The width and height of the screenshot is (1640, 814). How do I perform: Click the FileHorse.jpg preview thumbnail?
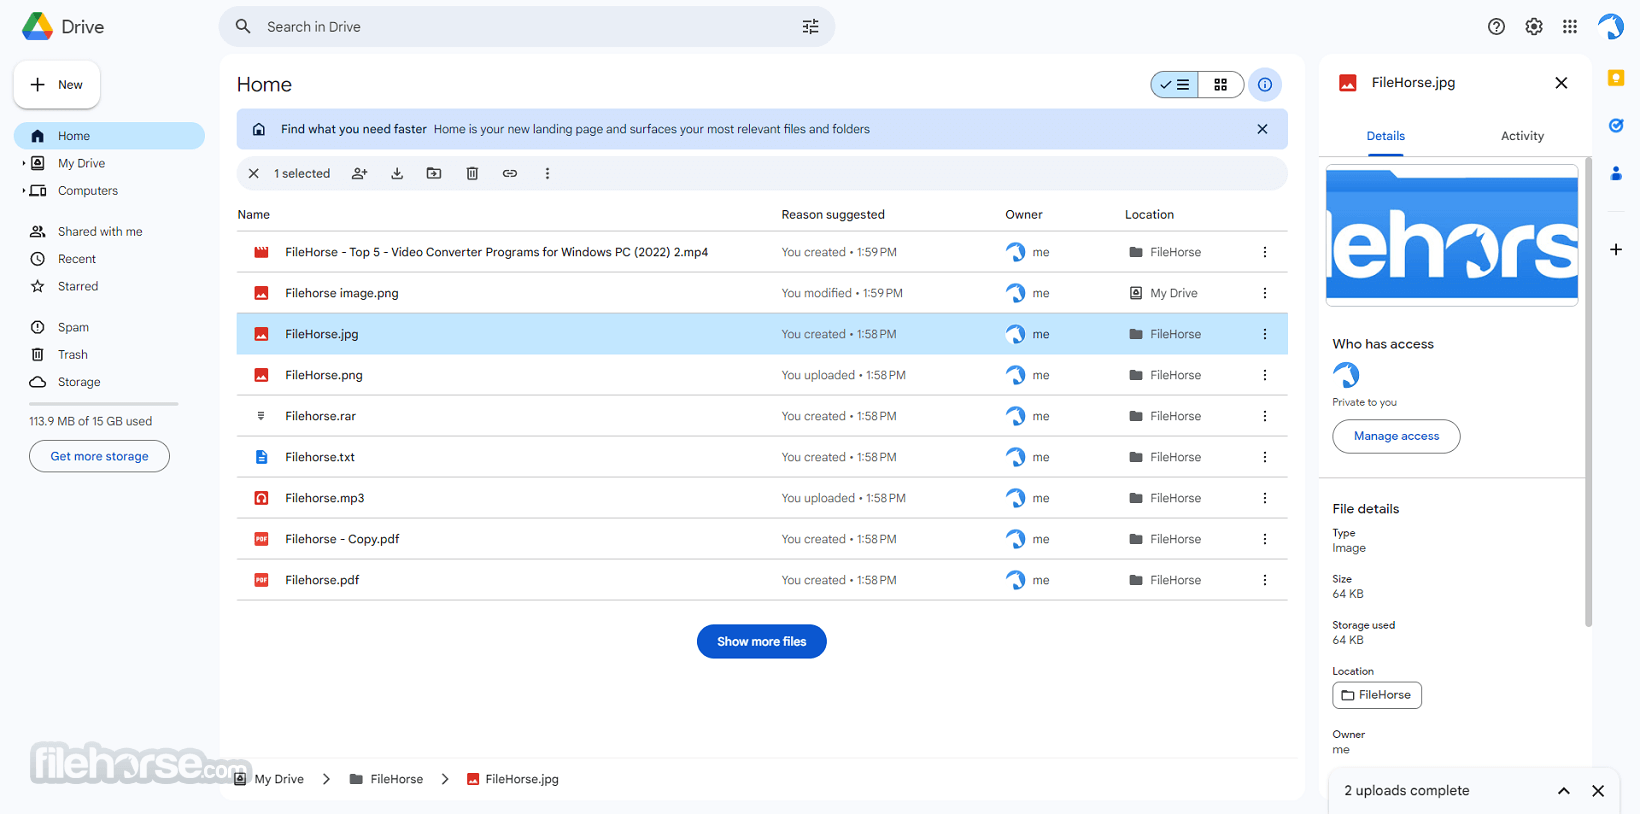[x=1452, y=235]
